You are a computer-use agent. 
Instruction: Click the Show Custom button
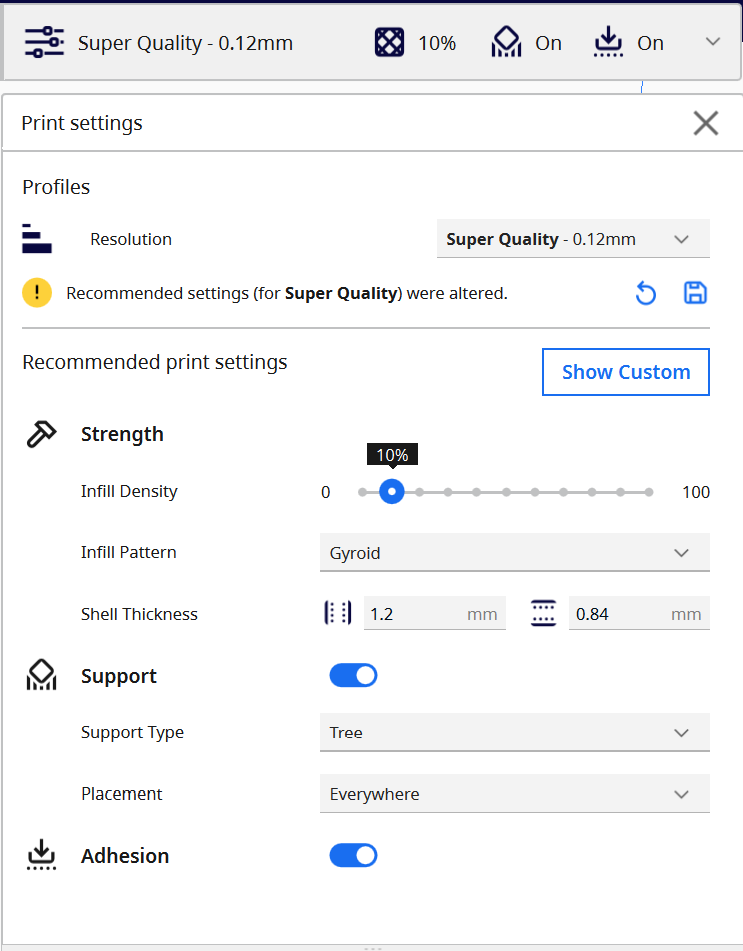pyautogui.click(x=625, y=372)
